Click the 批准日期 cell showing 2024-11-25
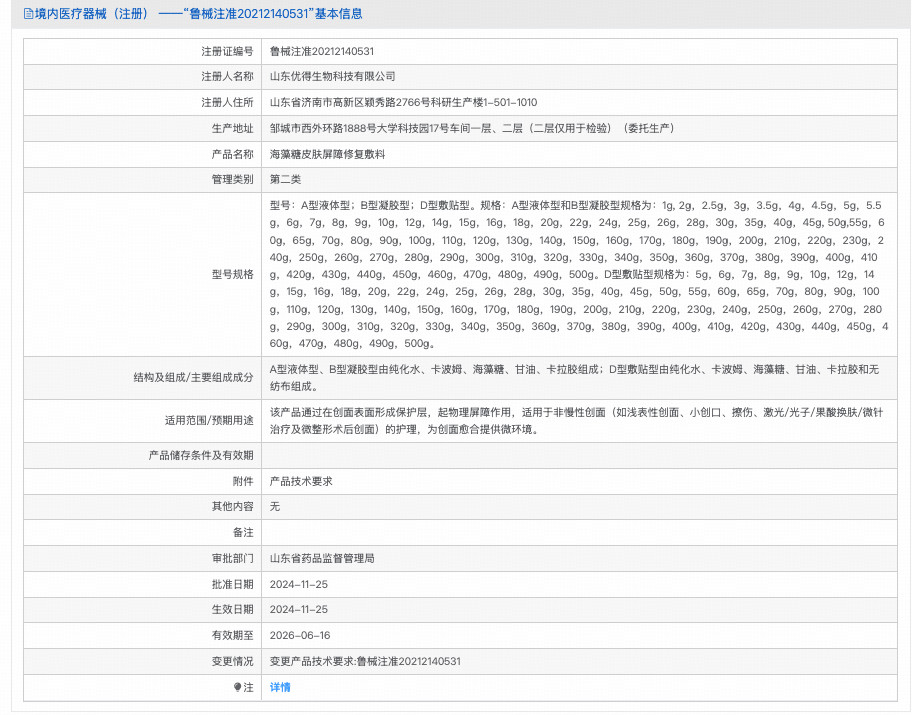Image resolution: width=912 pixels, height=715 pixels. pyautogui.click(x=298, y=581)
